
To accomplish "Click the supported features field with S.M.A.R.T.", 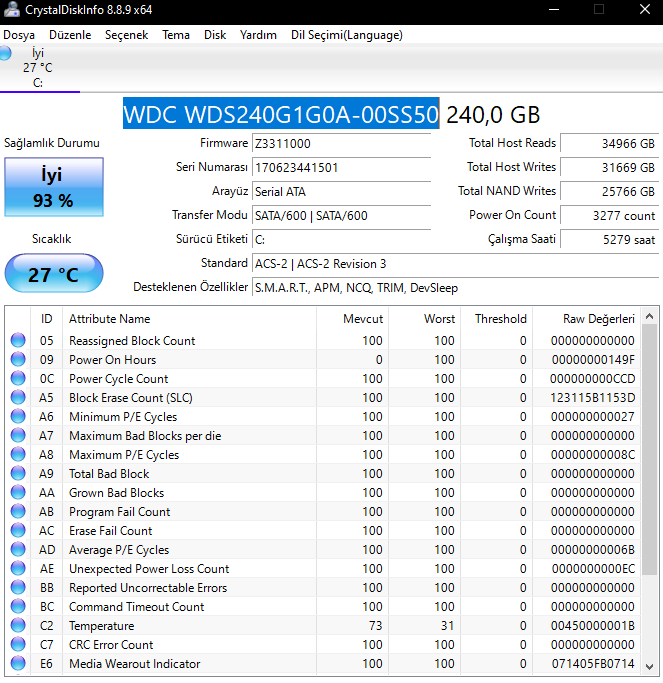I will coord(456,287).
